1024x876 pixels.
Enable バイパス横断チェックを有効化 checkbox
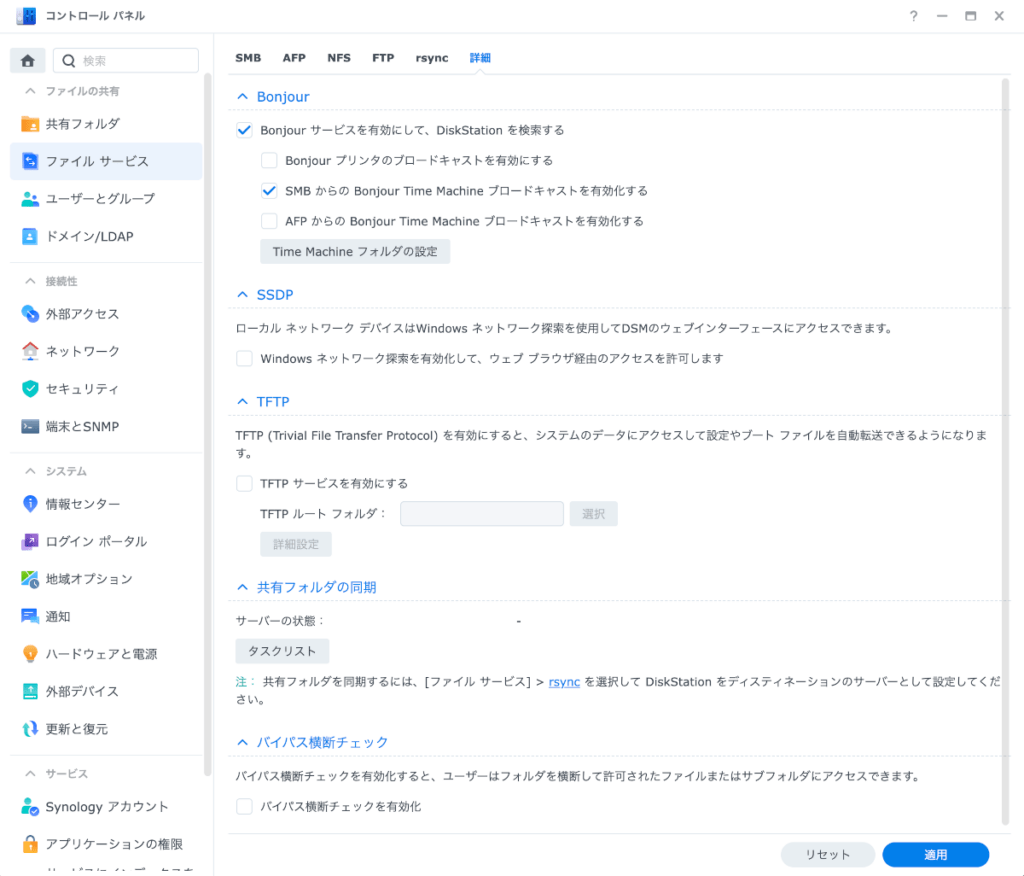(244, 806)
